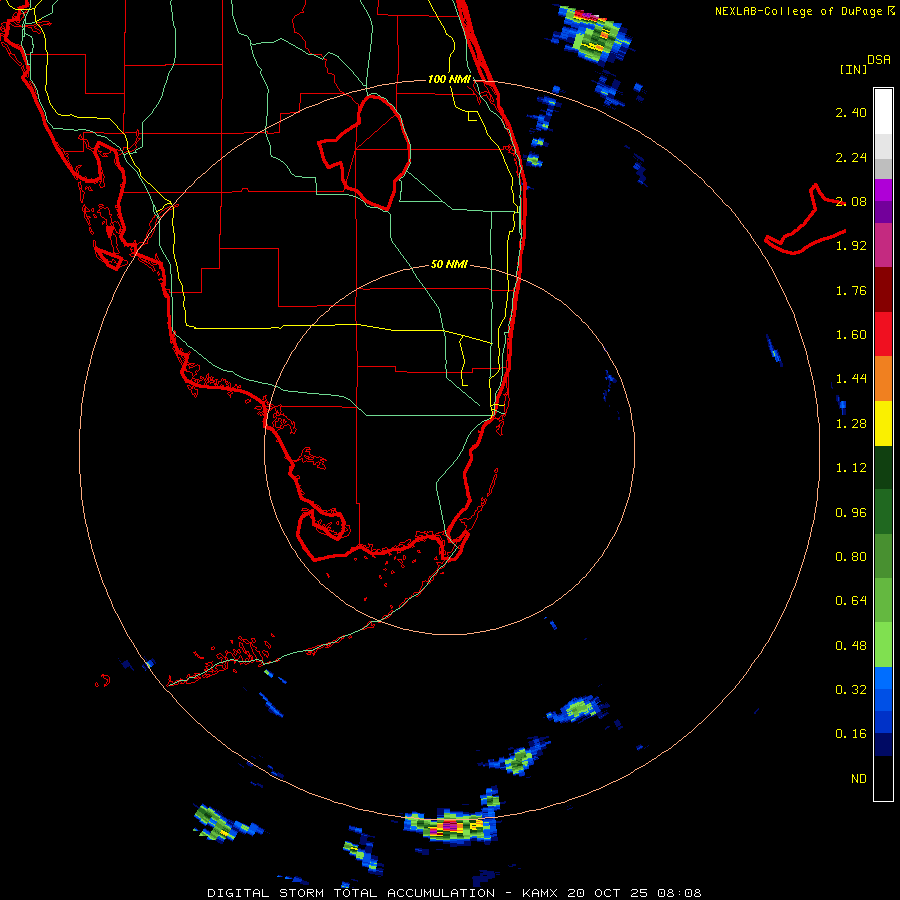
Task: Pick the orange legend swatch
Action: click(883, 379)
